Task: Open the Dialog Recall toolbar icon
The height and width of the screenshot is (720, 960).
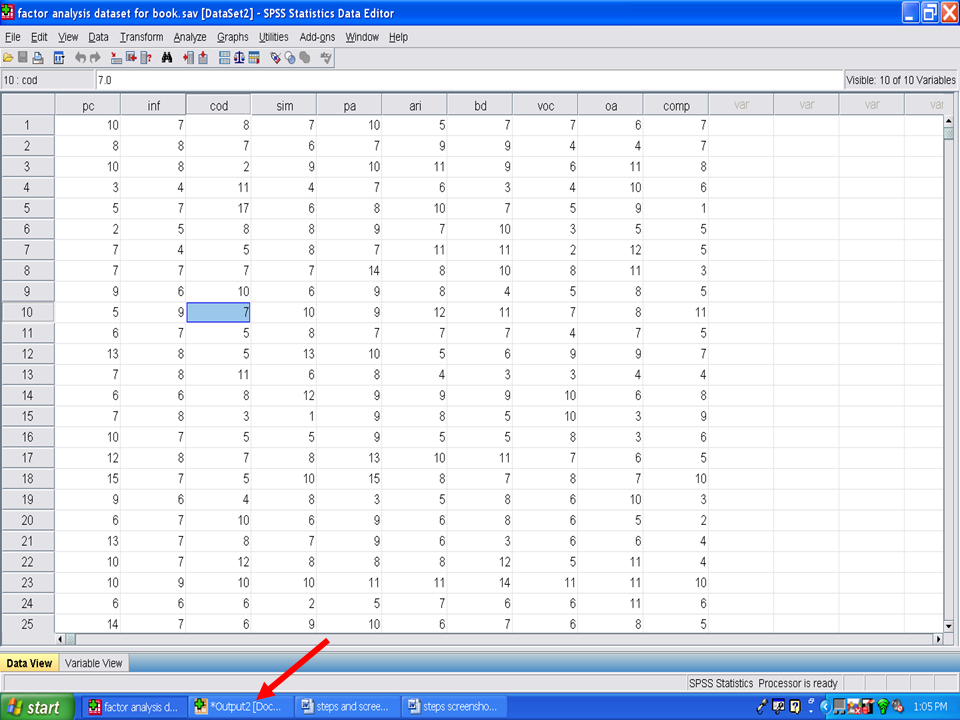Action: tap(59, 58)
